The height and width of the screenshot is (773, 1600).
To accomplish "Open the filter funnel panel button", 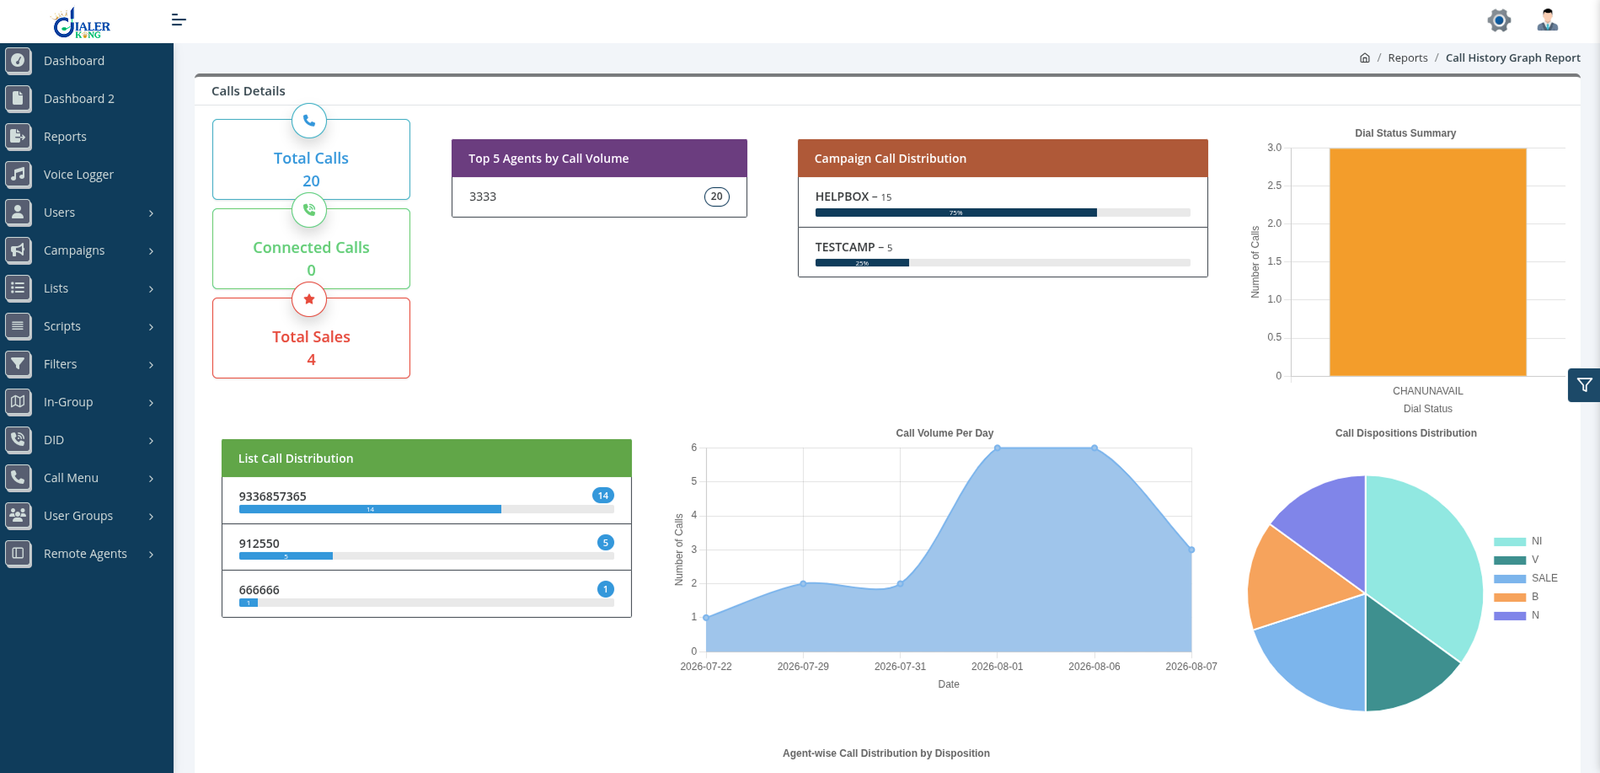I will 1584,385.
